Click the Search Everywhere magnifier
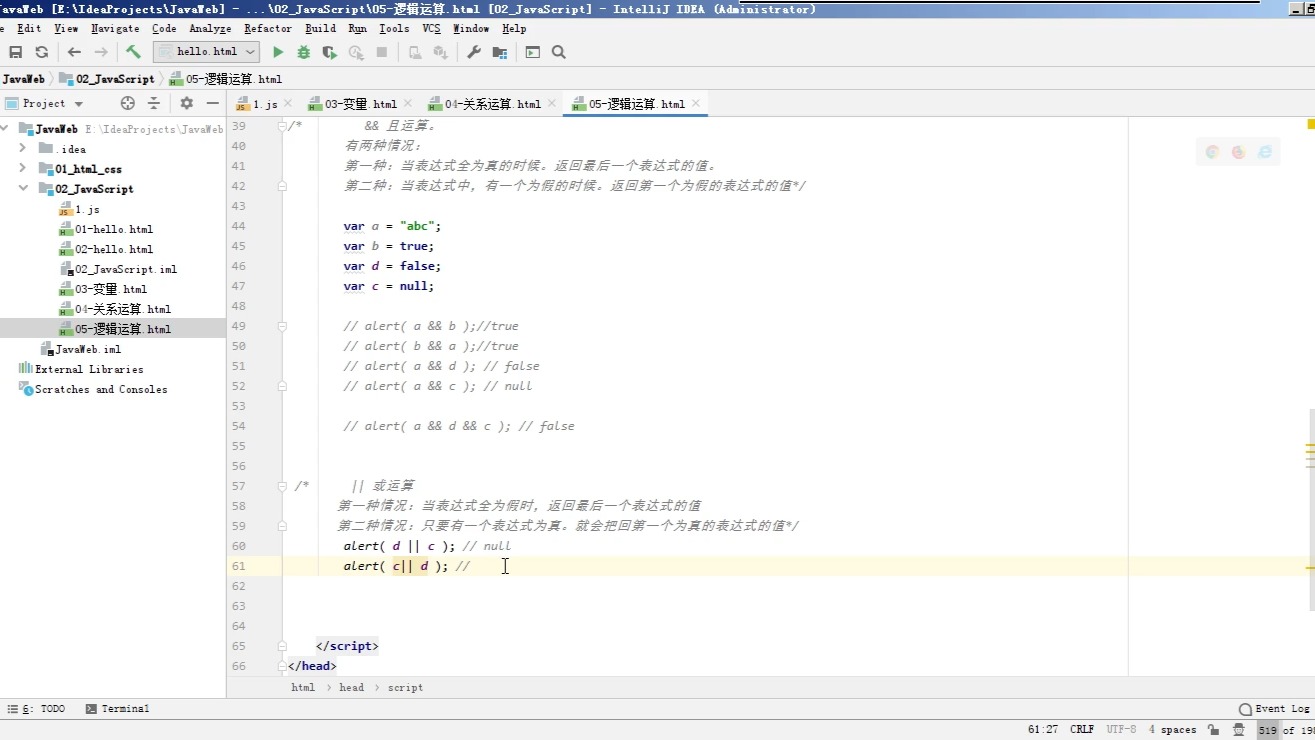 point(559,52)
